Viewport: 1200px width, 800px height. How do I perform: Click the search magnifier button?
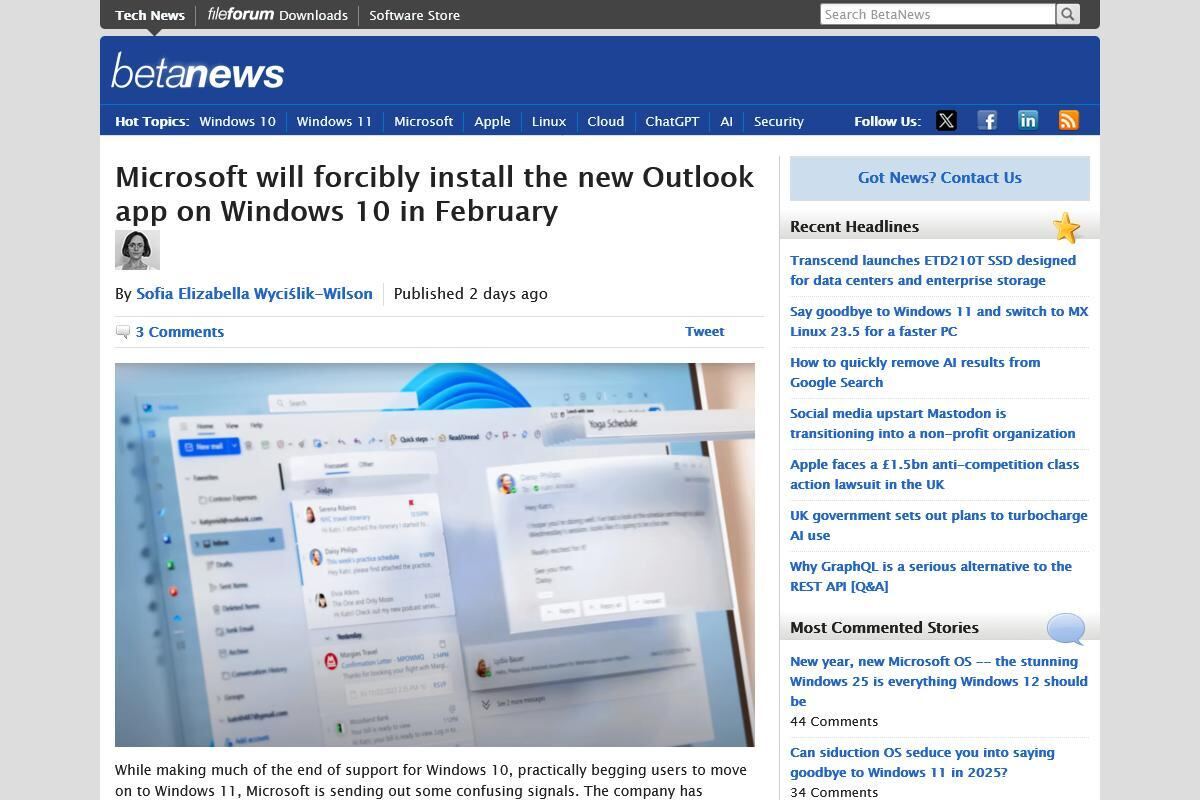tap(1068, 14)
